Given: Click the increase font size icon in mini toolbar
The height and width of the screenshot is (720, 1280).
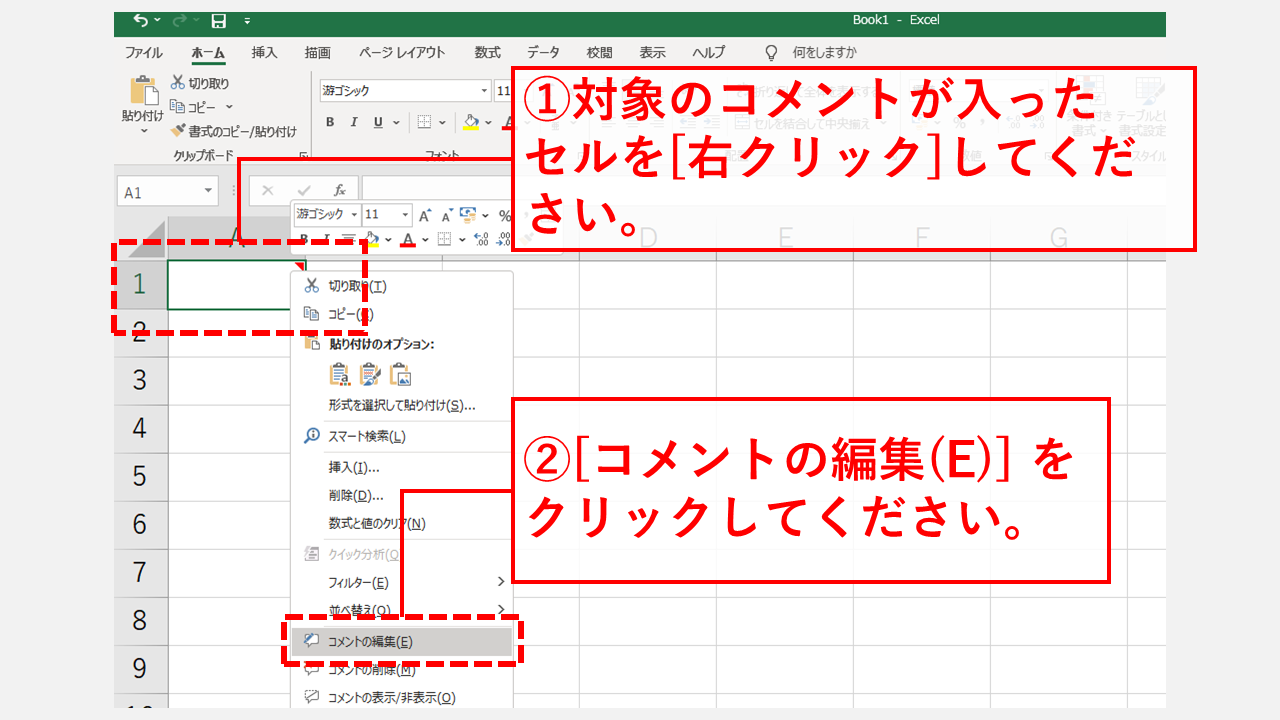Looking at the screenshot, I should [x=425, y=215].
